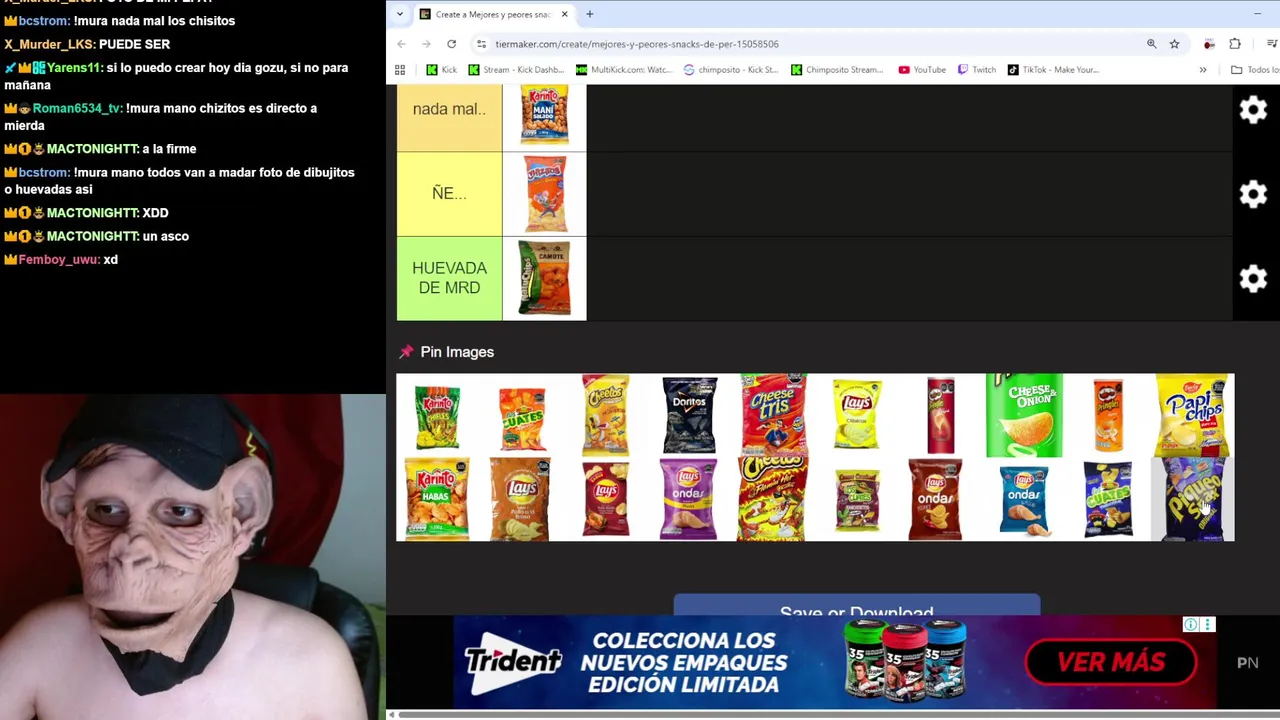Select the blue Lay's Ondas bag
This screenshot has height=720, width=1280.
pyautogui.click(x=1024, y=501)
